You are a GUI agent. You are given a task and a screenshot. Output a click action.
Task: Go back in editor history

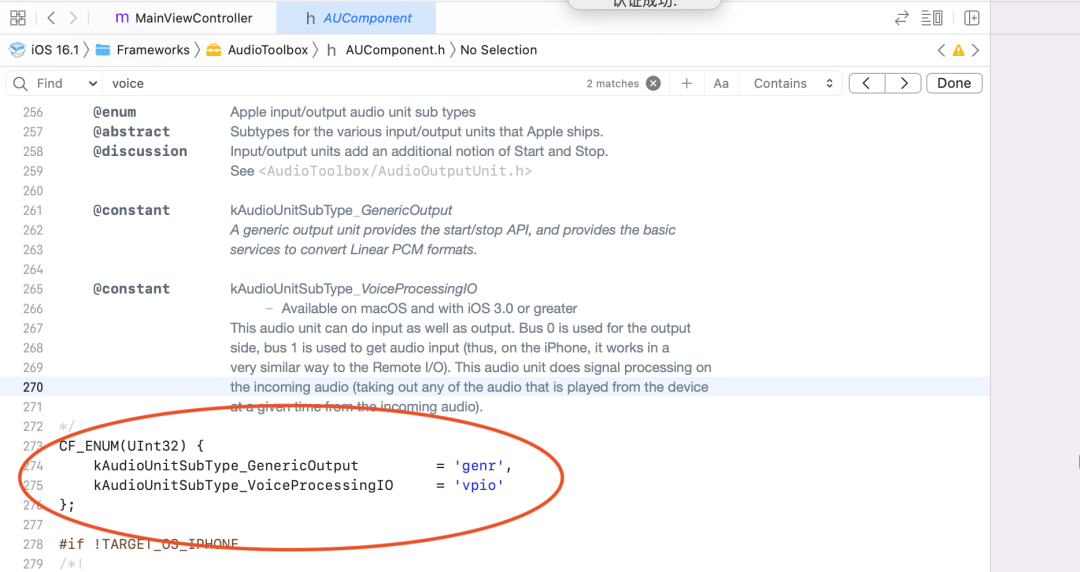coord(51,18)
